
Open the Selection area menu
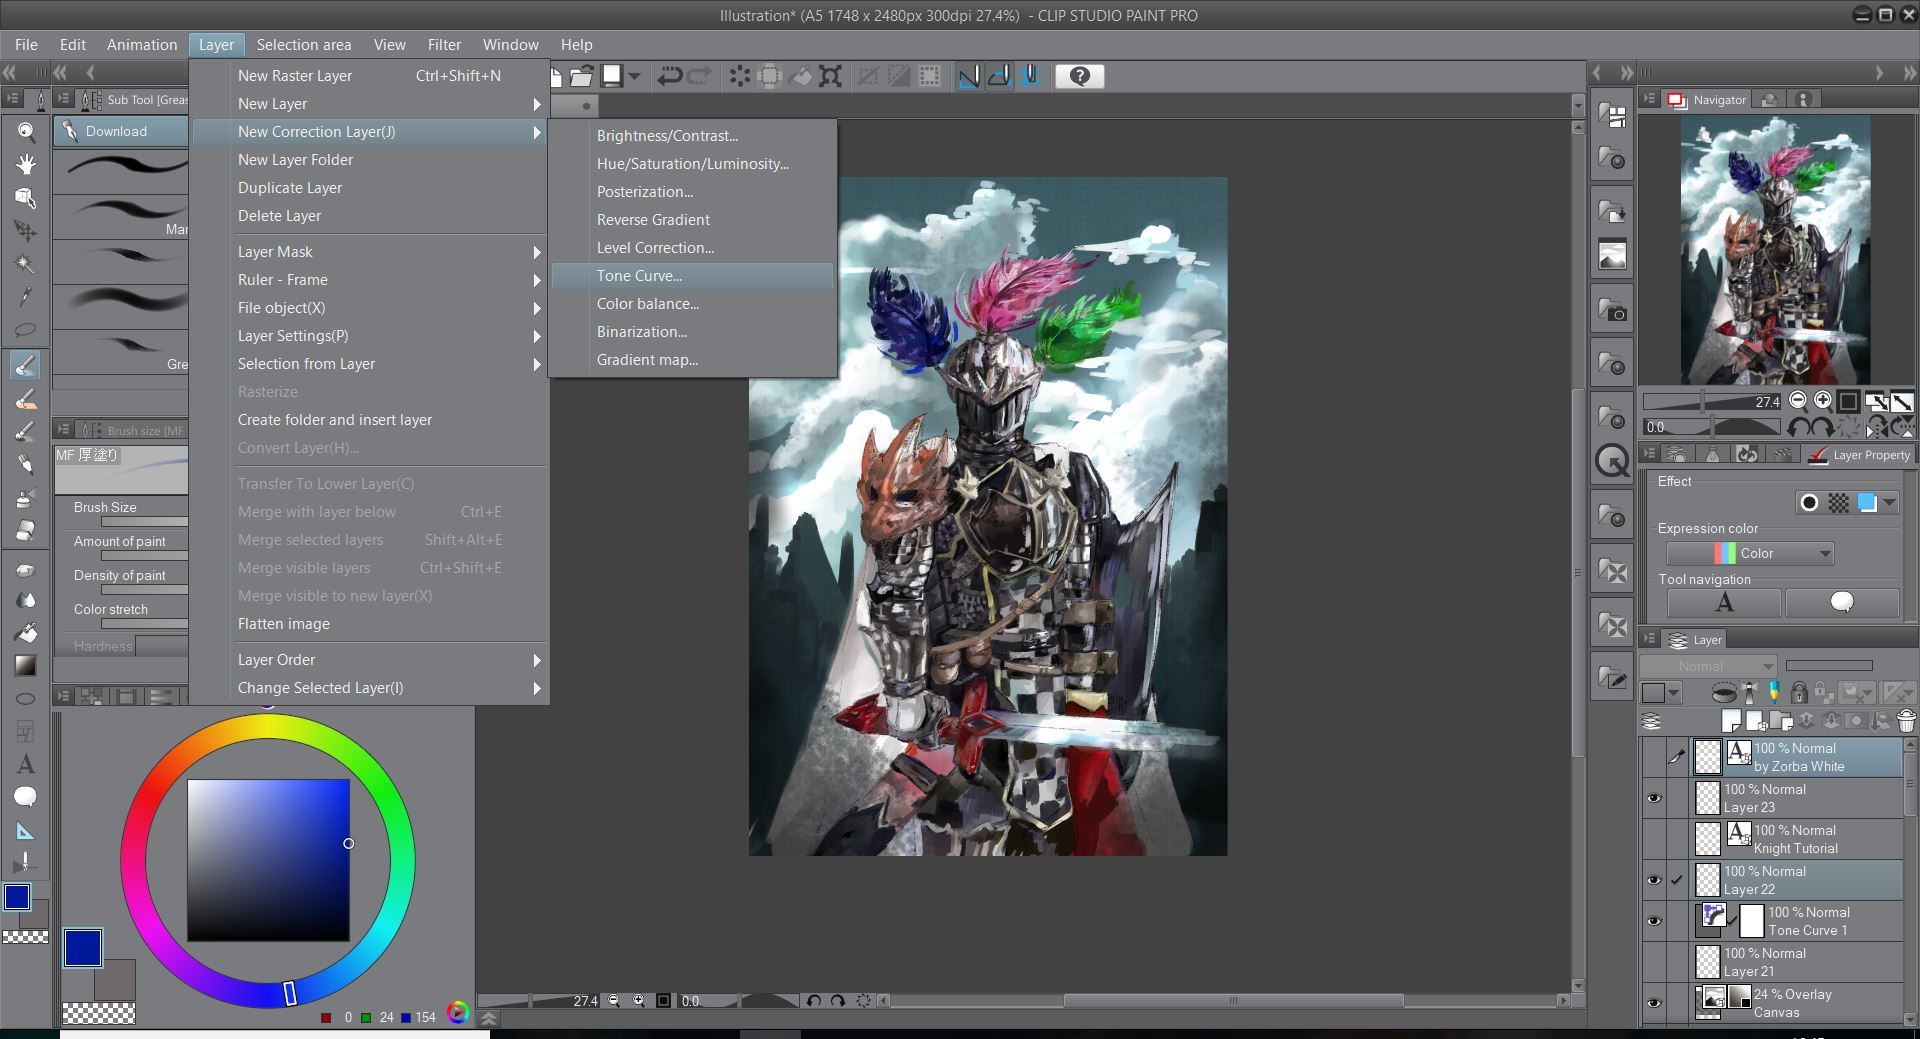pyautogui.click(x=303, y=45)
